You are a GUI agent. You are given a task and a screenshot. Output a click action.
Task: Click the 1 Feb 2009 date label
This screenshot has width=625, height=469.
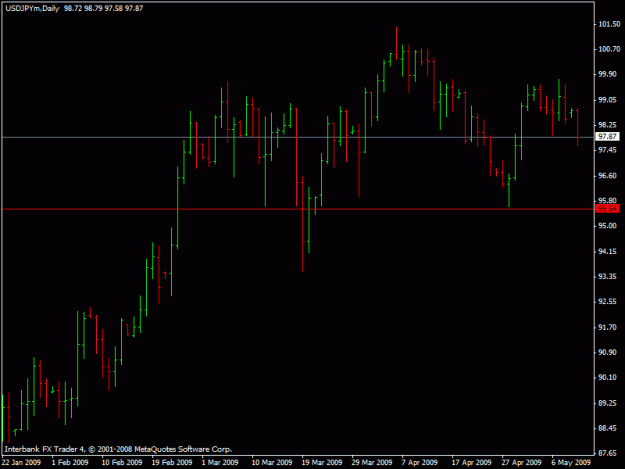[70, 463]
